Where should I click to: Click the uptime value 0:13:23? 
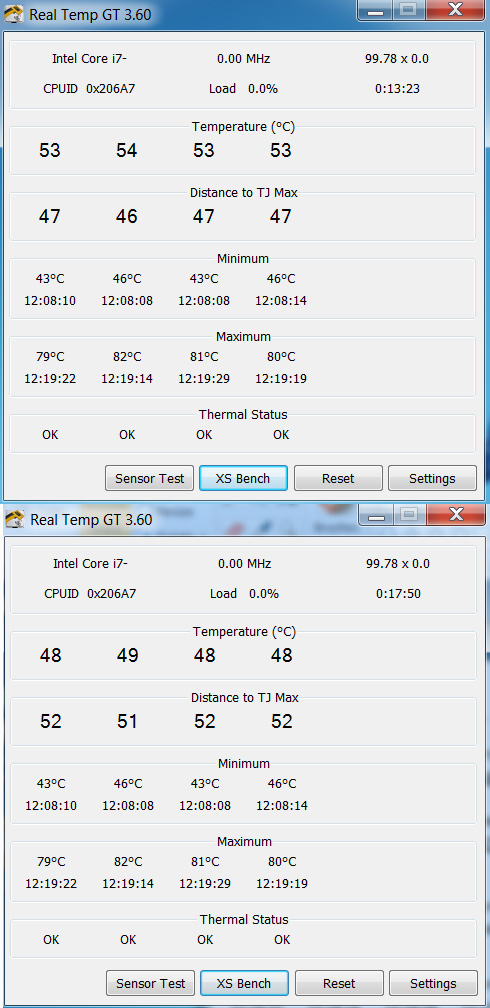tap(397, 89)
